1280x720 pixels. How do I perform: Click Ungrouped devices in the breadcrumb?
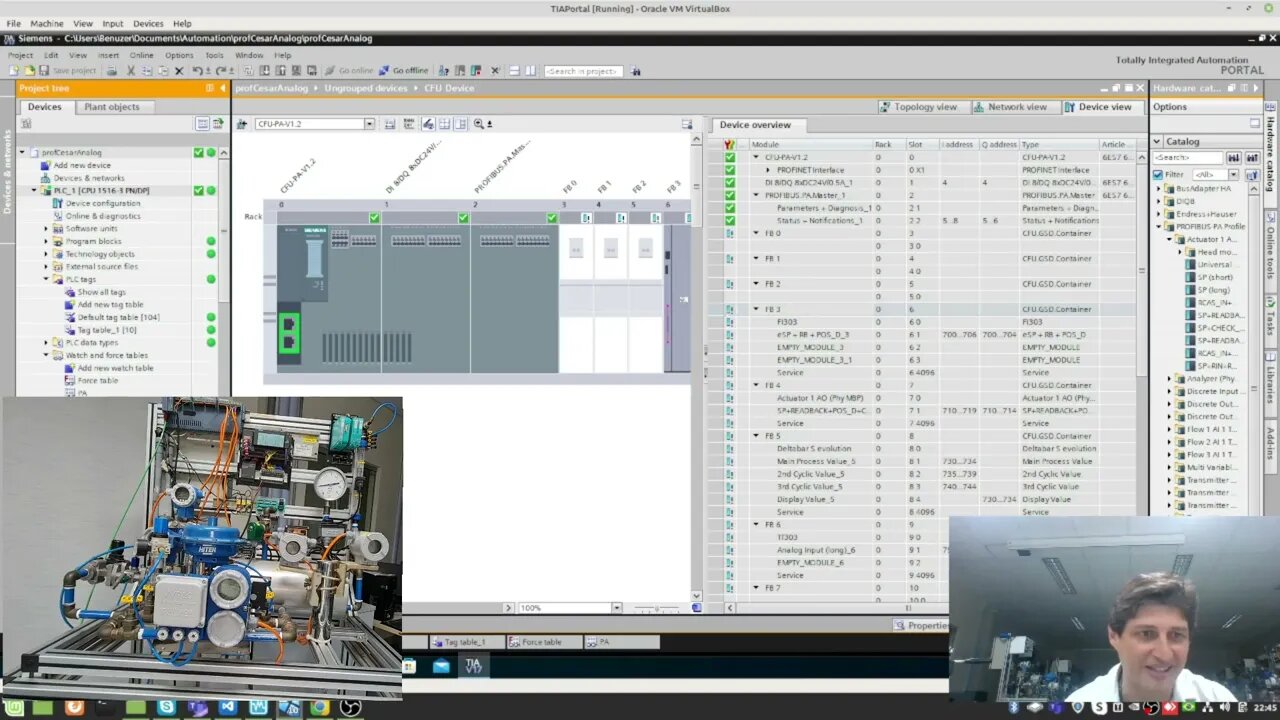(x=366, y=88)
